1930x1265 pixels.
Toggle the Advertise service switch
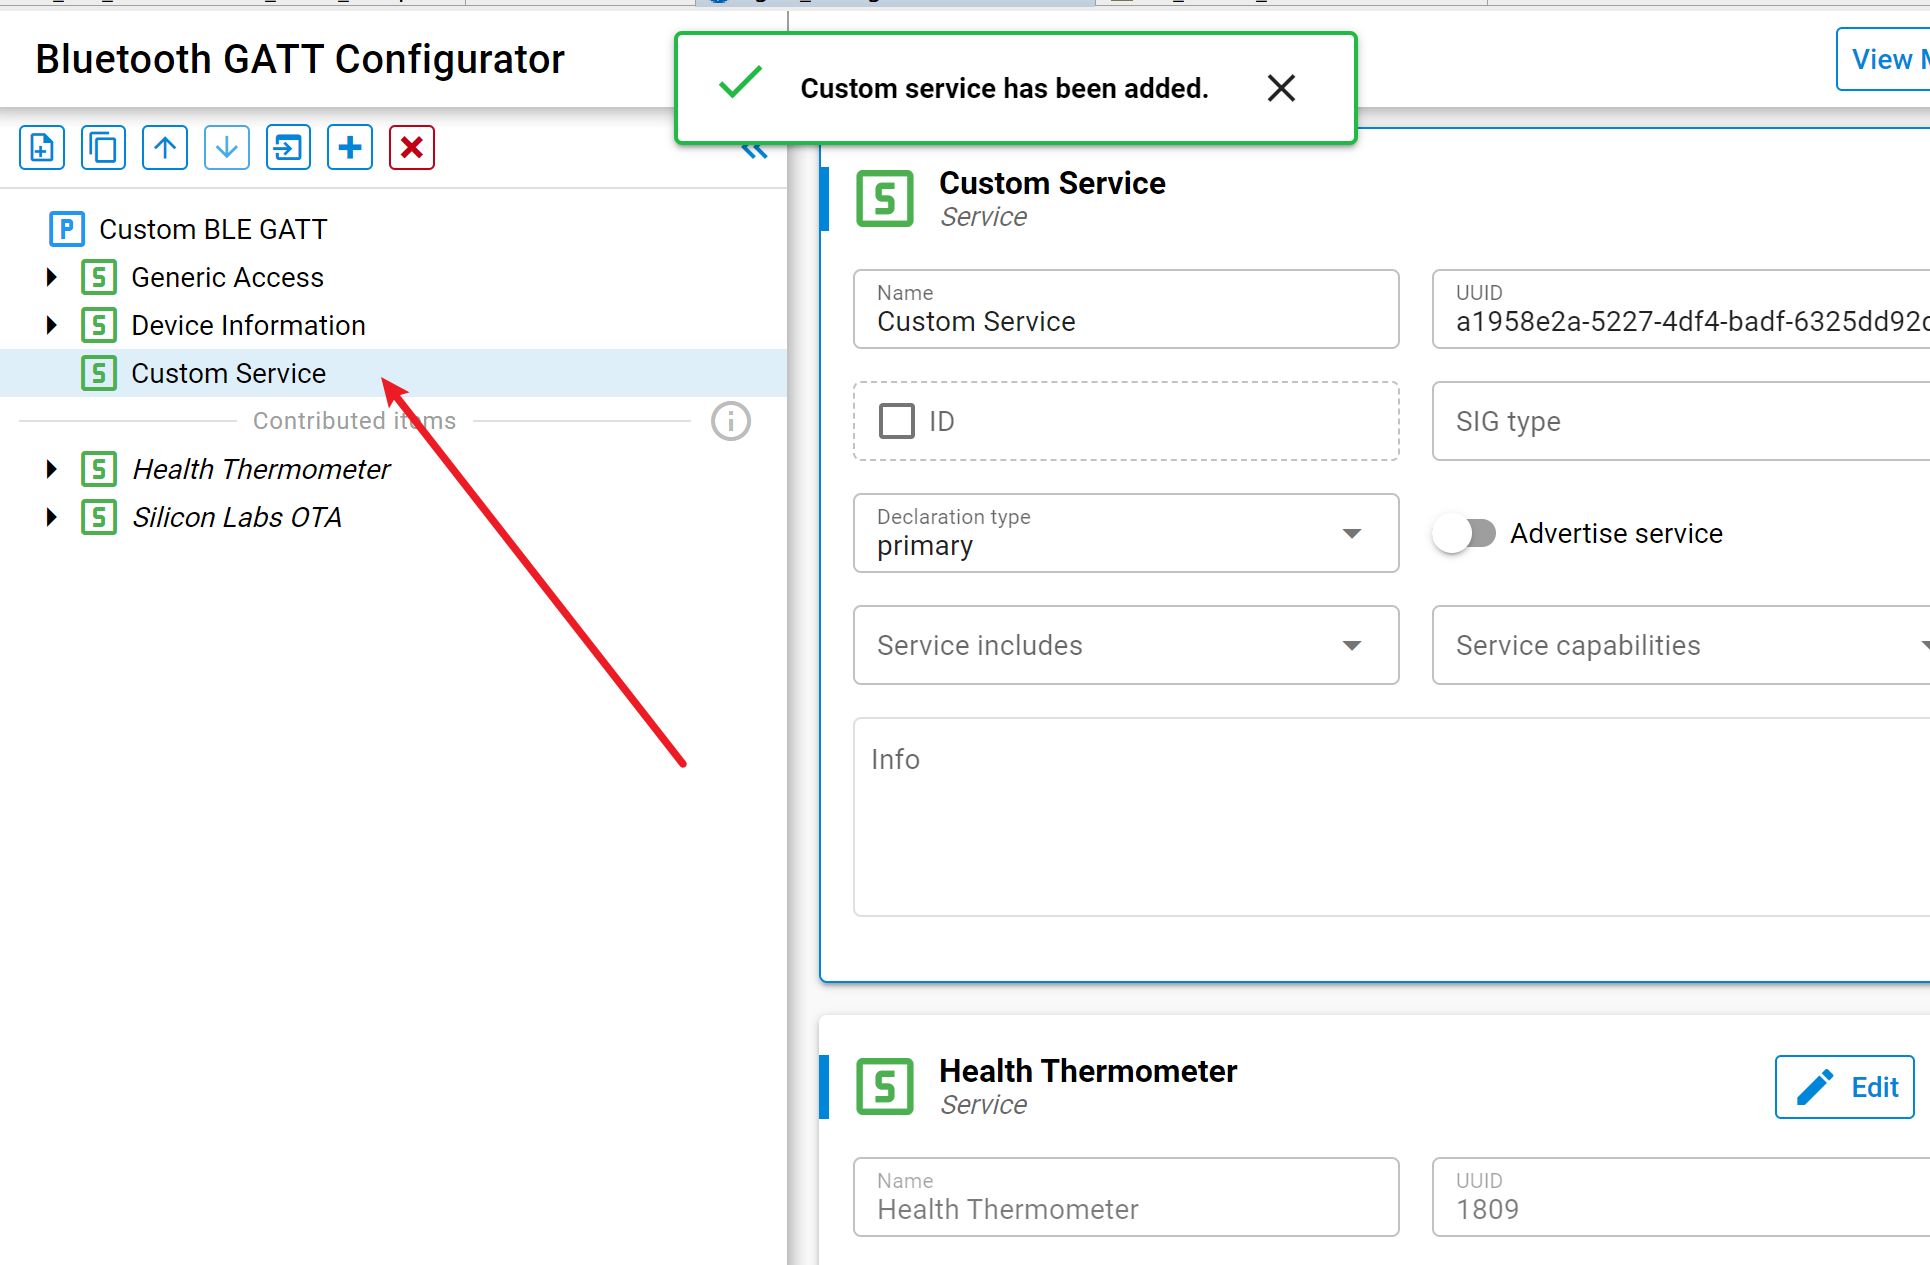tap(1464, 533)
